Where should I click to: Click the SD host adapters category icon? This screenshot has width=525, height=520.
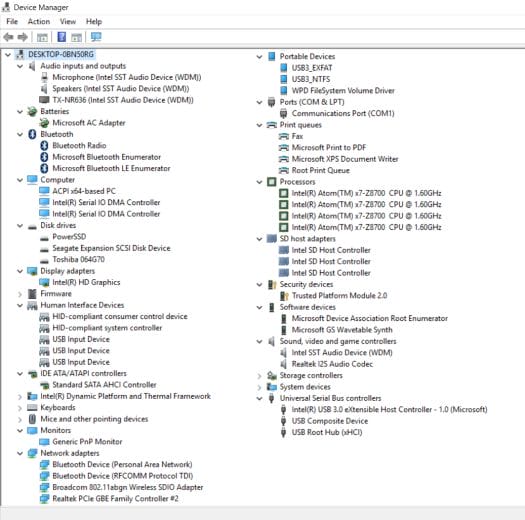pyautogui.click(x=272, y=239)
